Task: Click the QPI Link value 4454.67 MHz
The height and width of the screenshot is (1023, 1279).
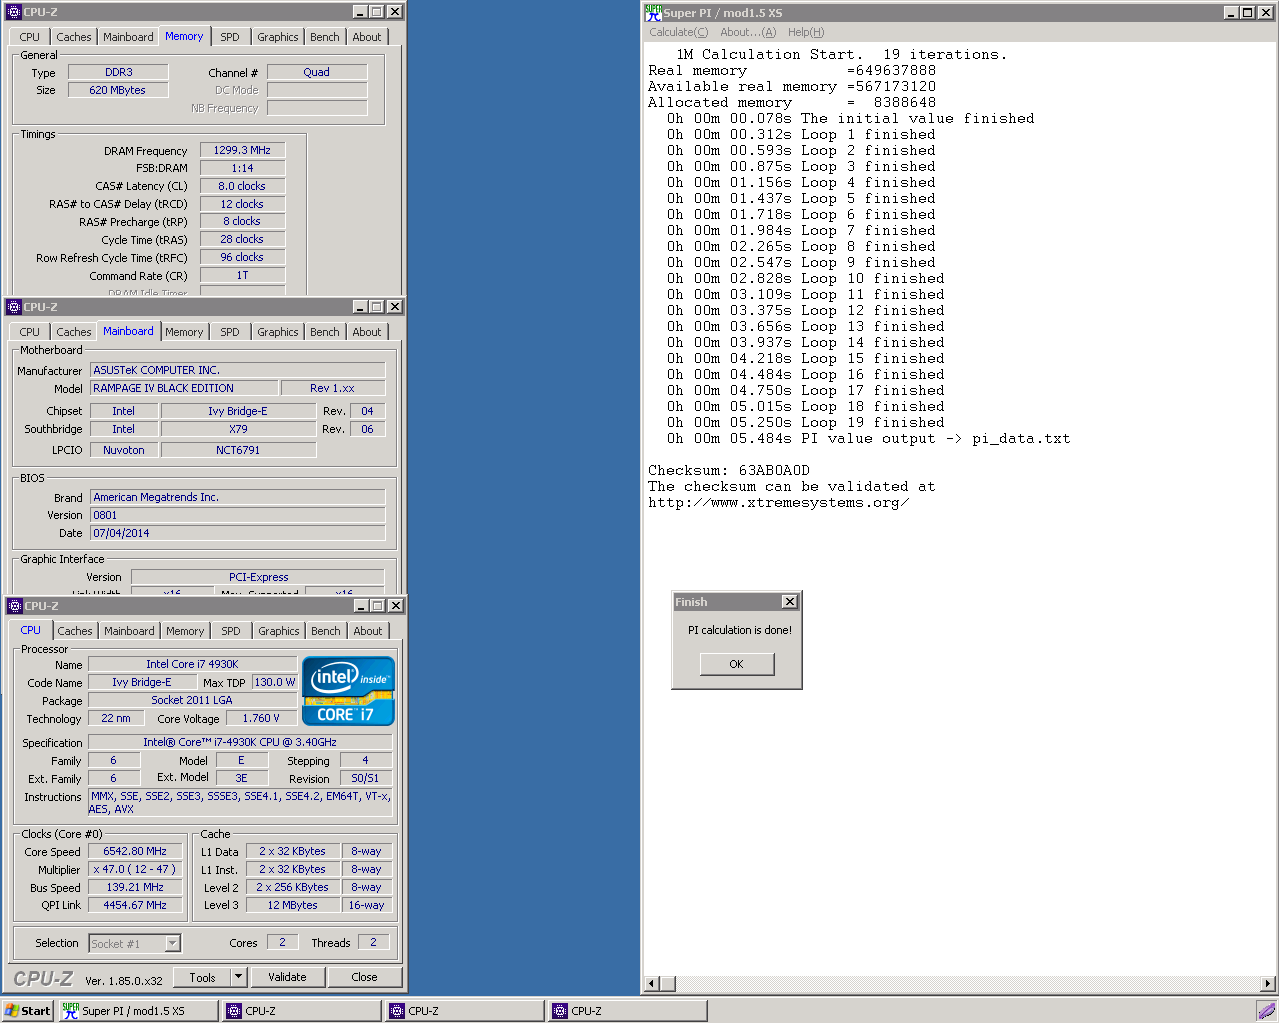Action: point(135,905)
